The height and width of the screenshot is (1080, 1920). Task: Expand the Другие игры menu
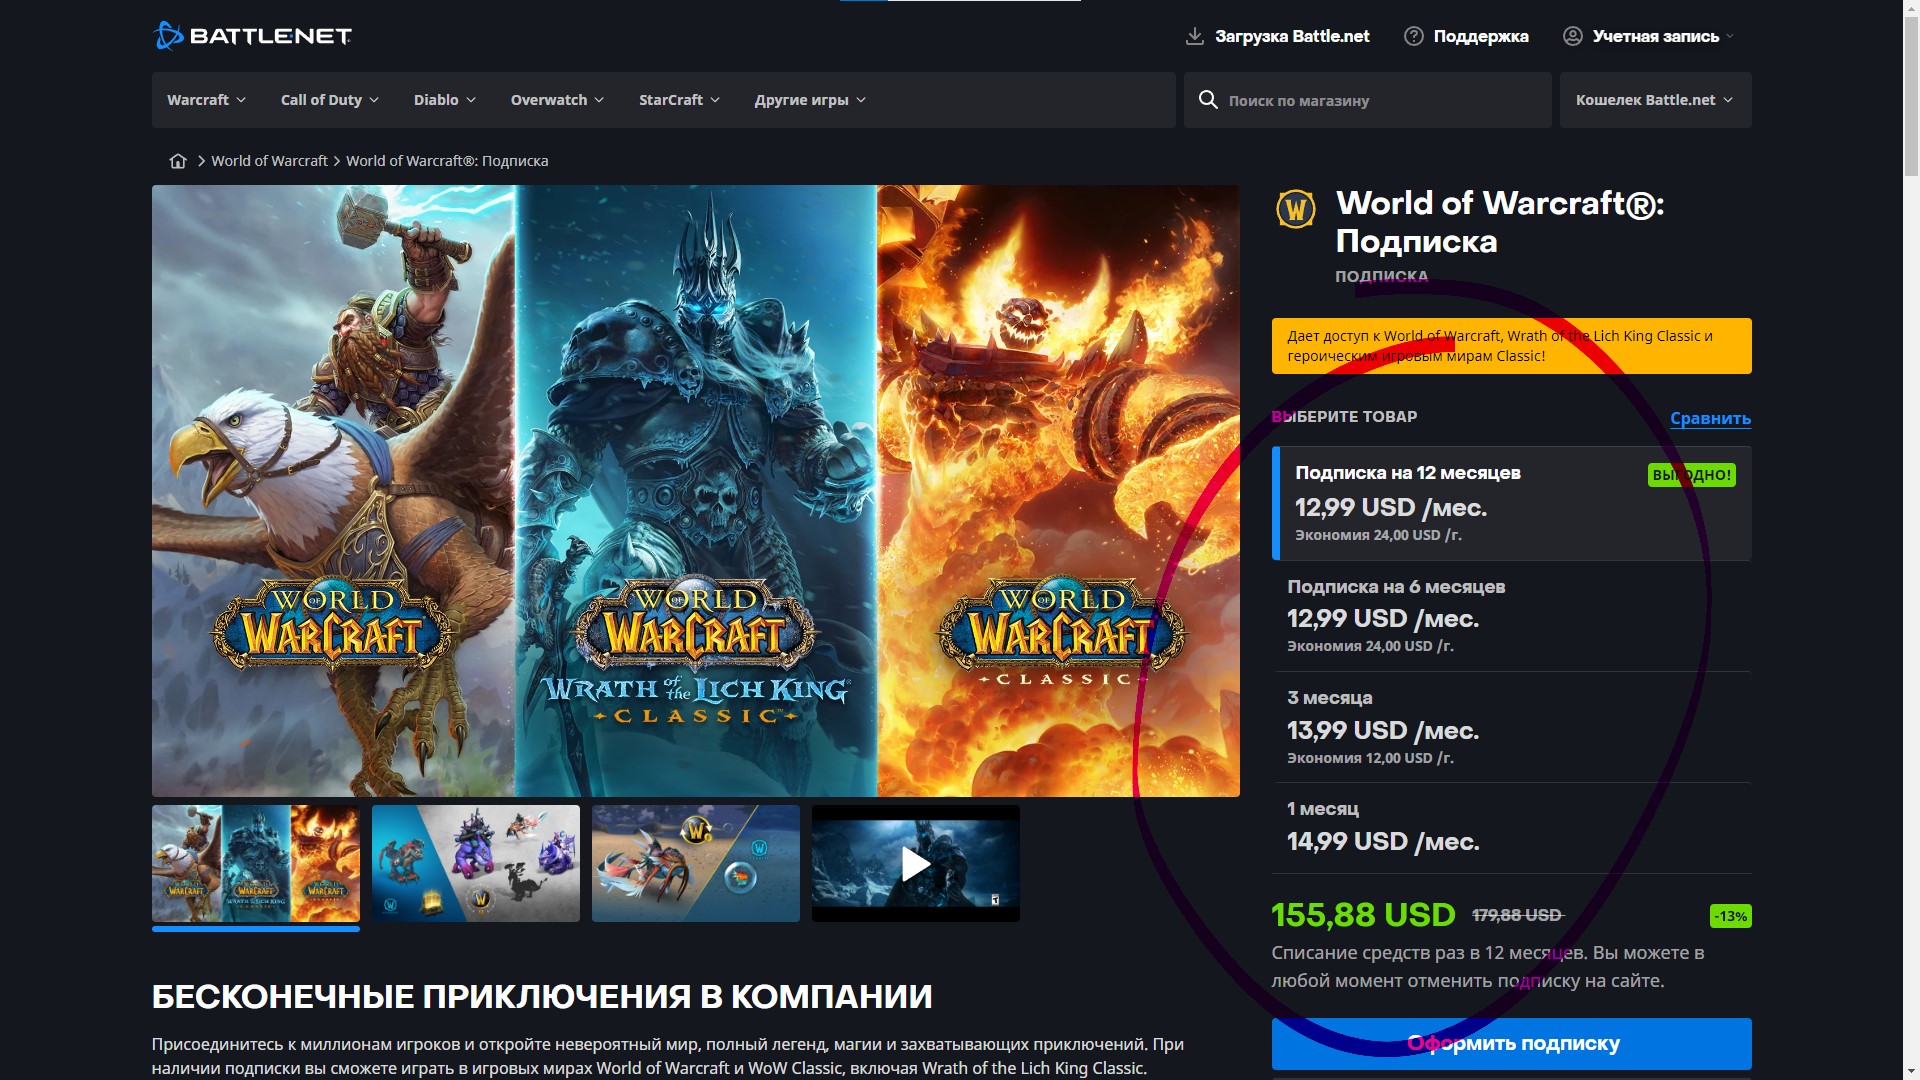(810, 100)
